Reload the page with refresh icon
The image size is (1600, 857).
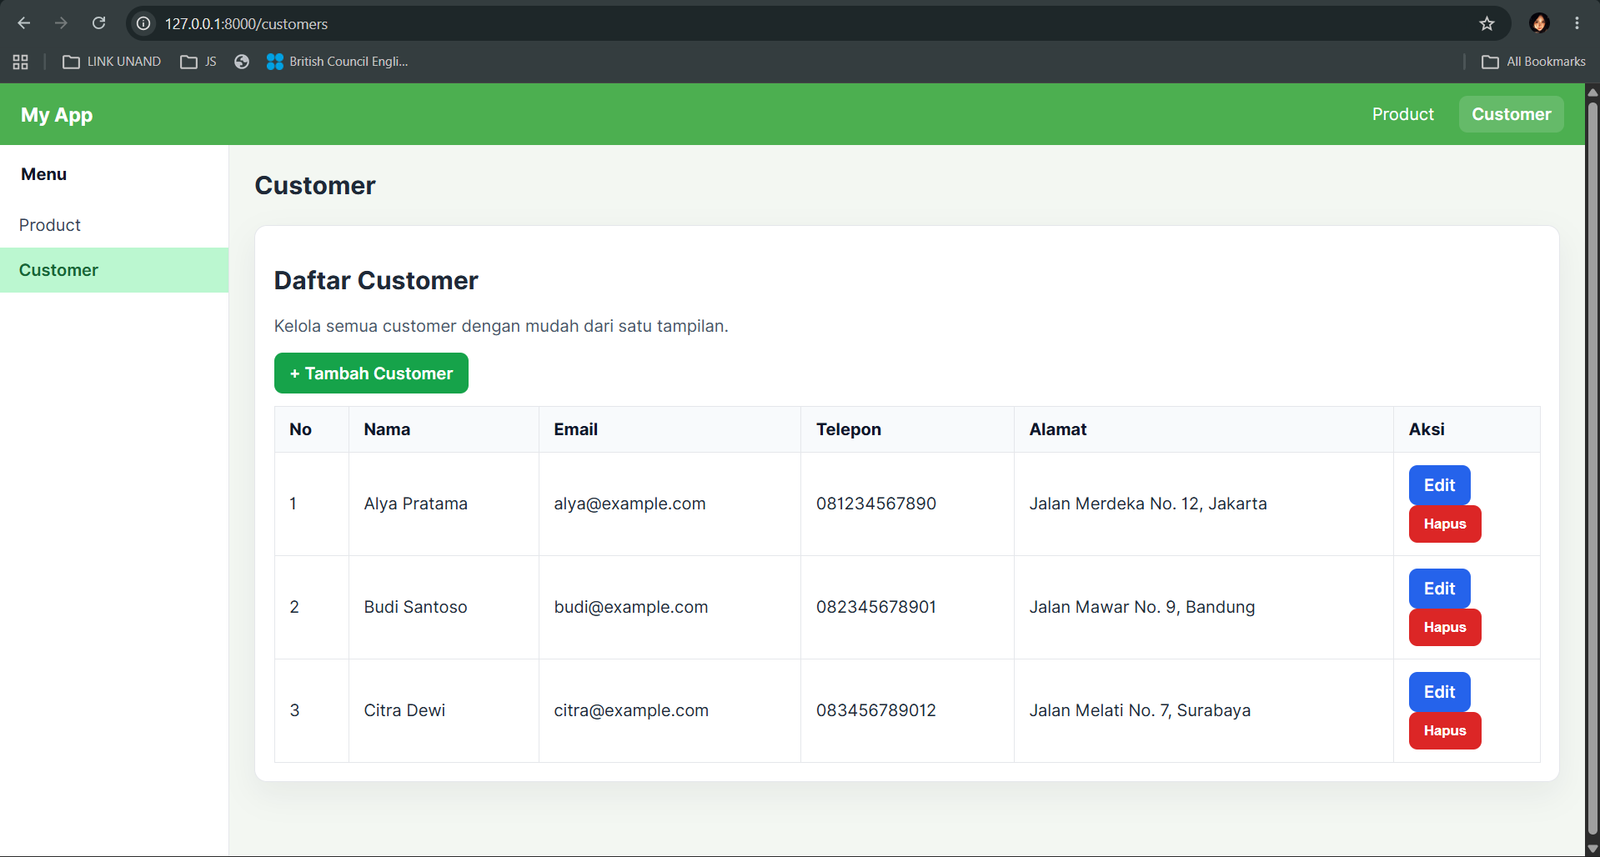[99, 23]
